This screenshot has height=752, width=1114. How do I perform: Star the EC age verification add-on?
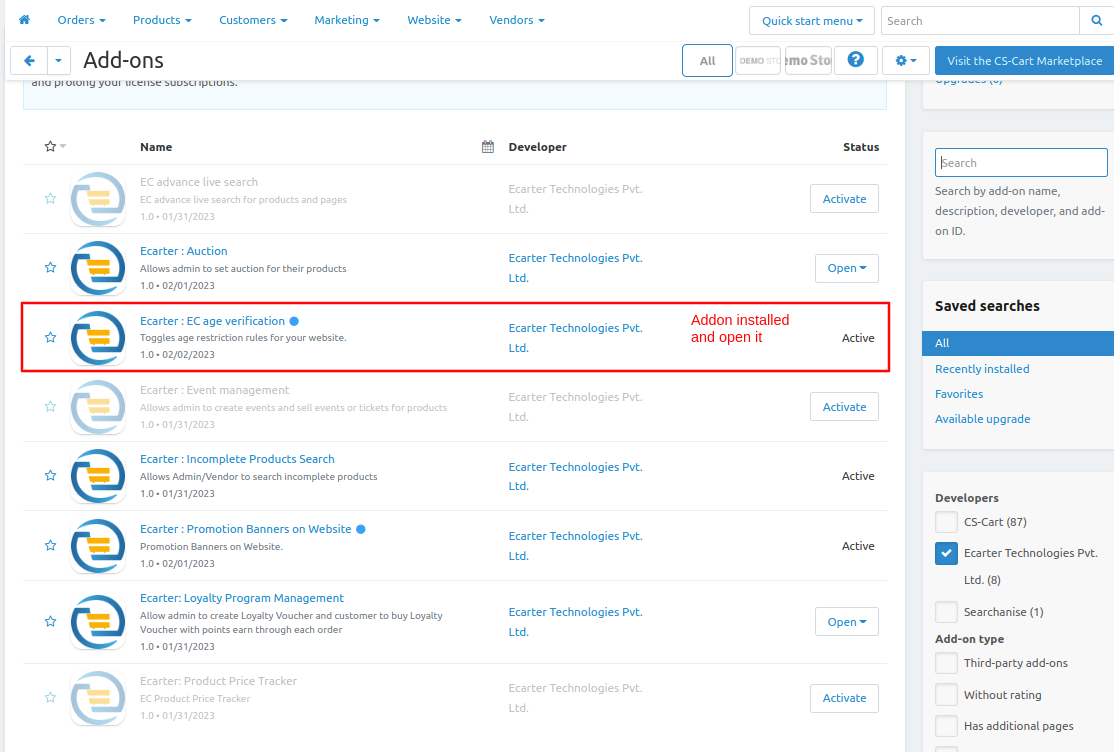tap(50, 337)
